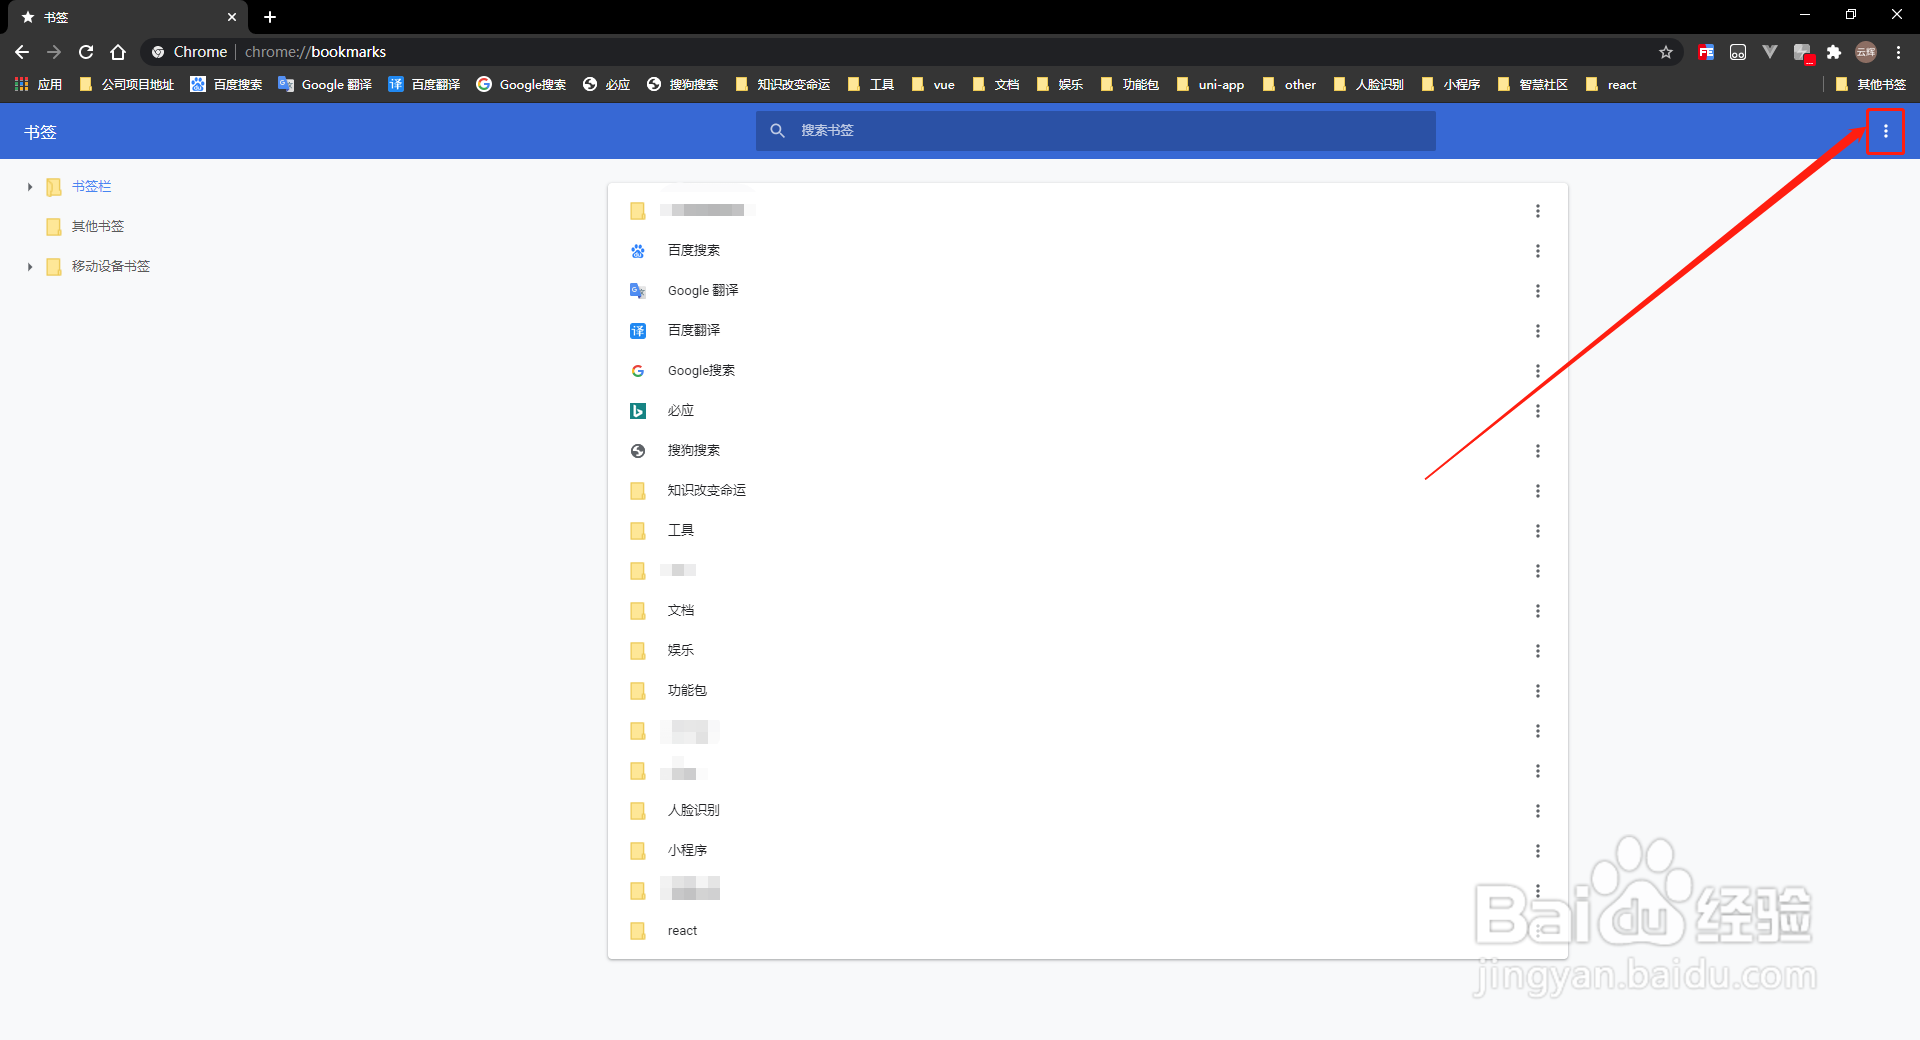Open the Chrome main menu dots

(1899, 52)
